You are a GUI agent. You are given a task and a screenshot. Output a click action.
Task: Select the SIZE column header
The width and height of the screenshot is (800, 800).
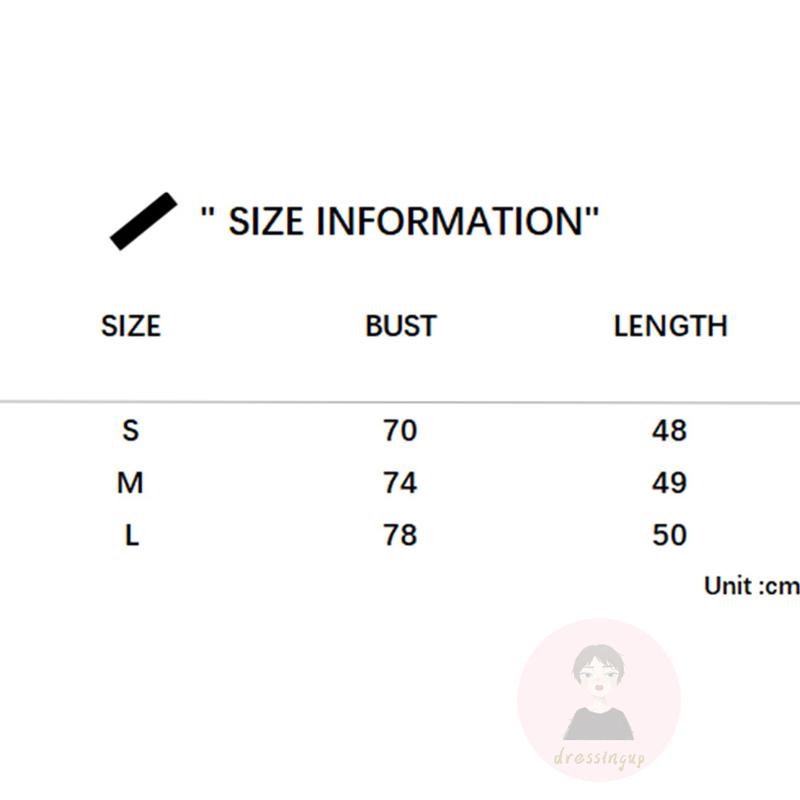coord(131,326)
